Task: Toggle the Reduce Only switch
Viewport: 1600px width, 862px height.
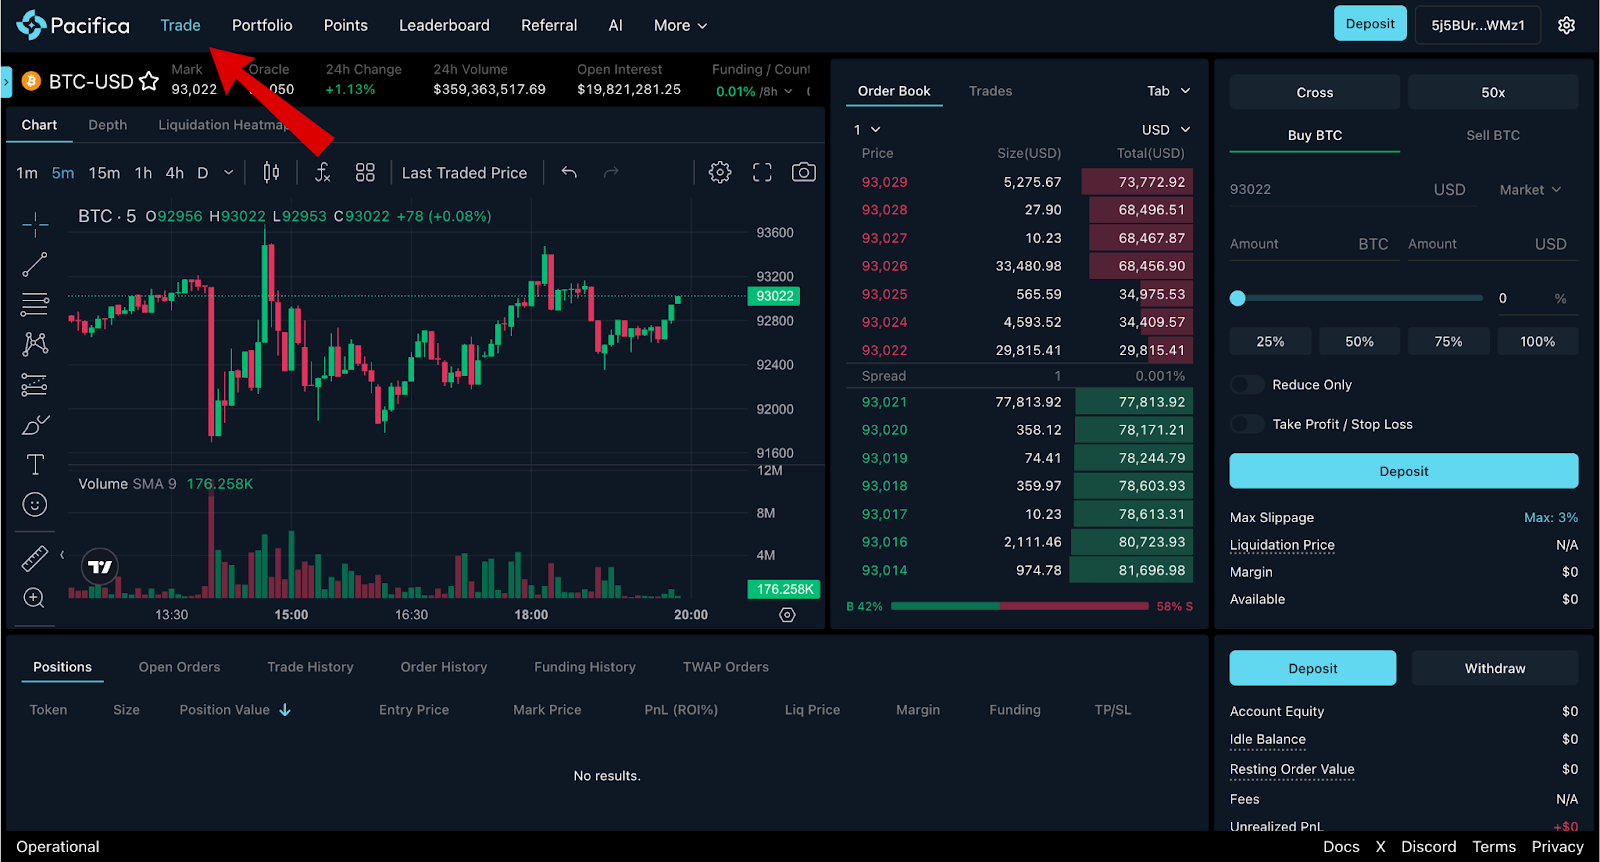Action: 1247,385
